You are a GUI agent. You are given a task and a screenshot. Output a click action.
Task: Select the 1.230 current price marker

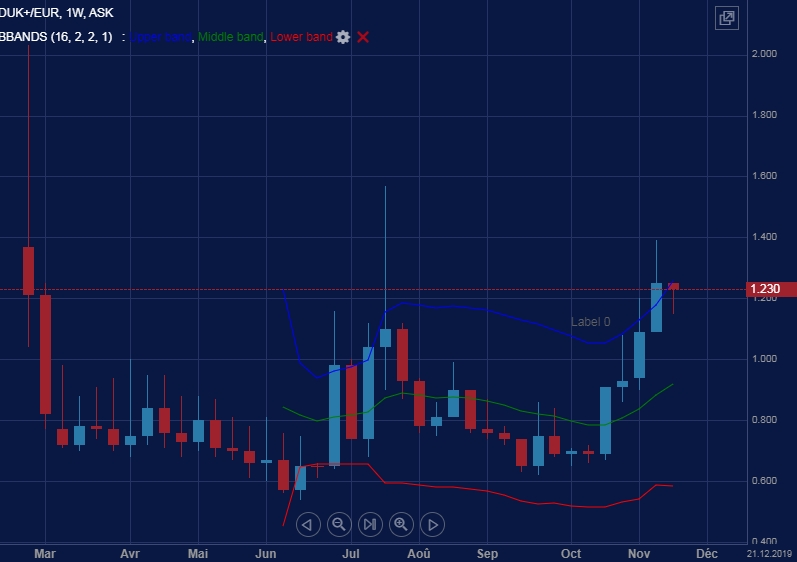pos(766,289)
